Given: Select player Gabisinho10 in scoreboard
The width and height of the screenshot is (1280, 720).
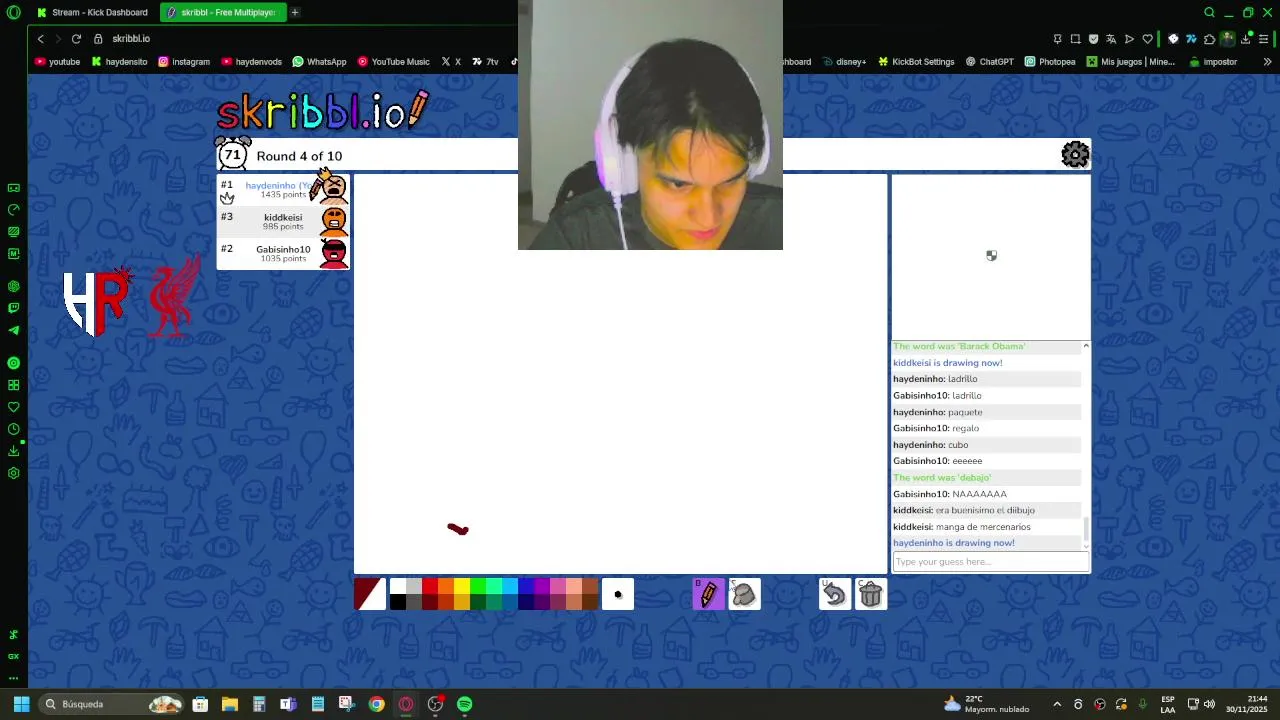Looking at the screenshot, I should [x=283, y=253].
